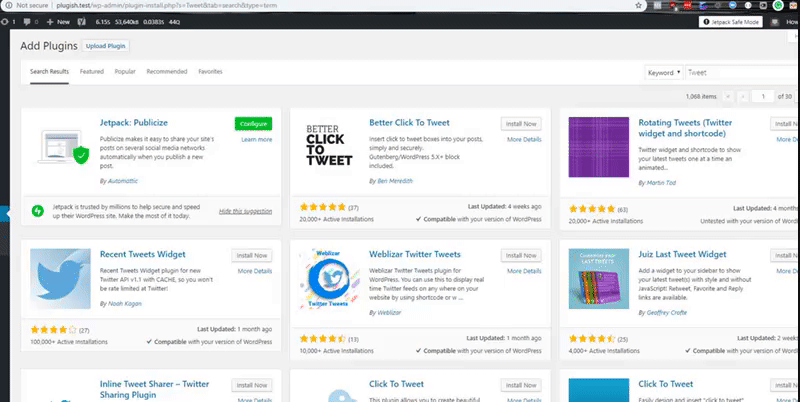Click author link Weblizar

(389, 312)
